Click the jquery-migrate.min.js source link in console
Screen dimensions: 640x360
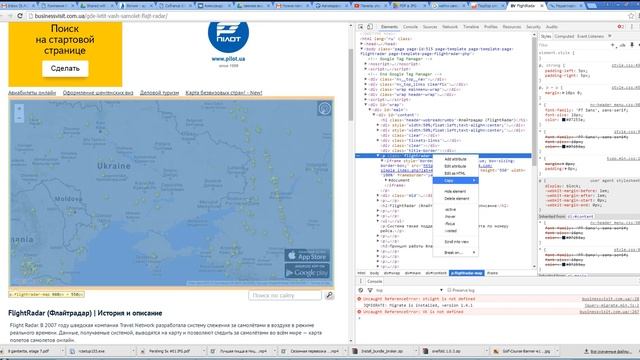[612, 305]
